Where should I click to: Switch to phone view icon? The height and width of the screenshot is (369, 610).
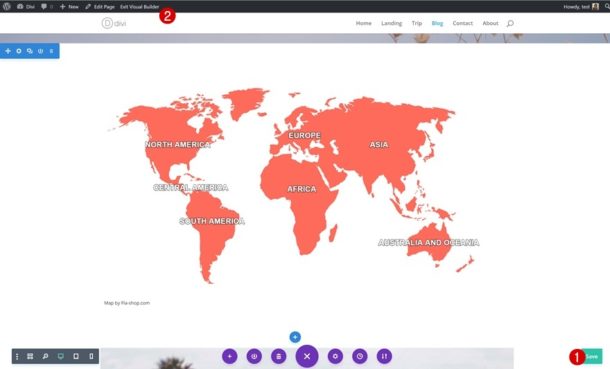pyautogui.click(x=91, y=356)
